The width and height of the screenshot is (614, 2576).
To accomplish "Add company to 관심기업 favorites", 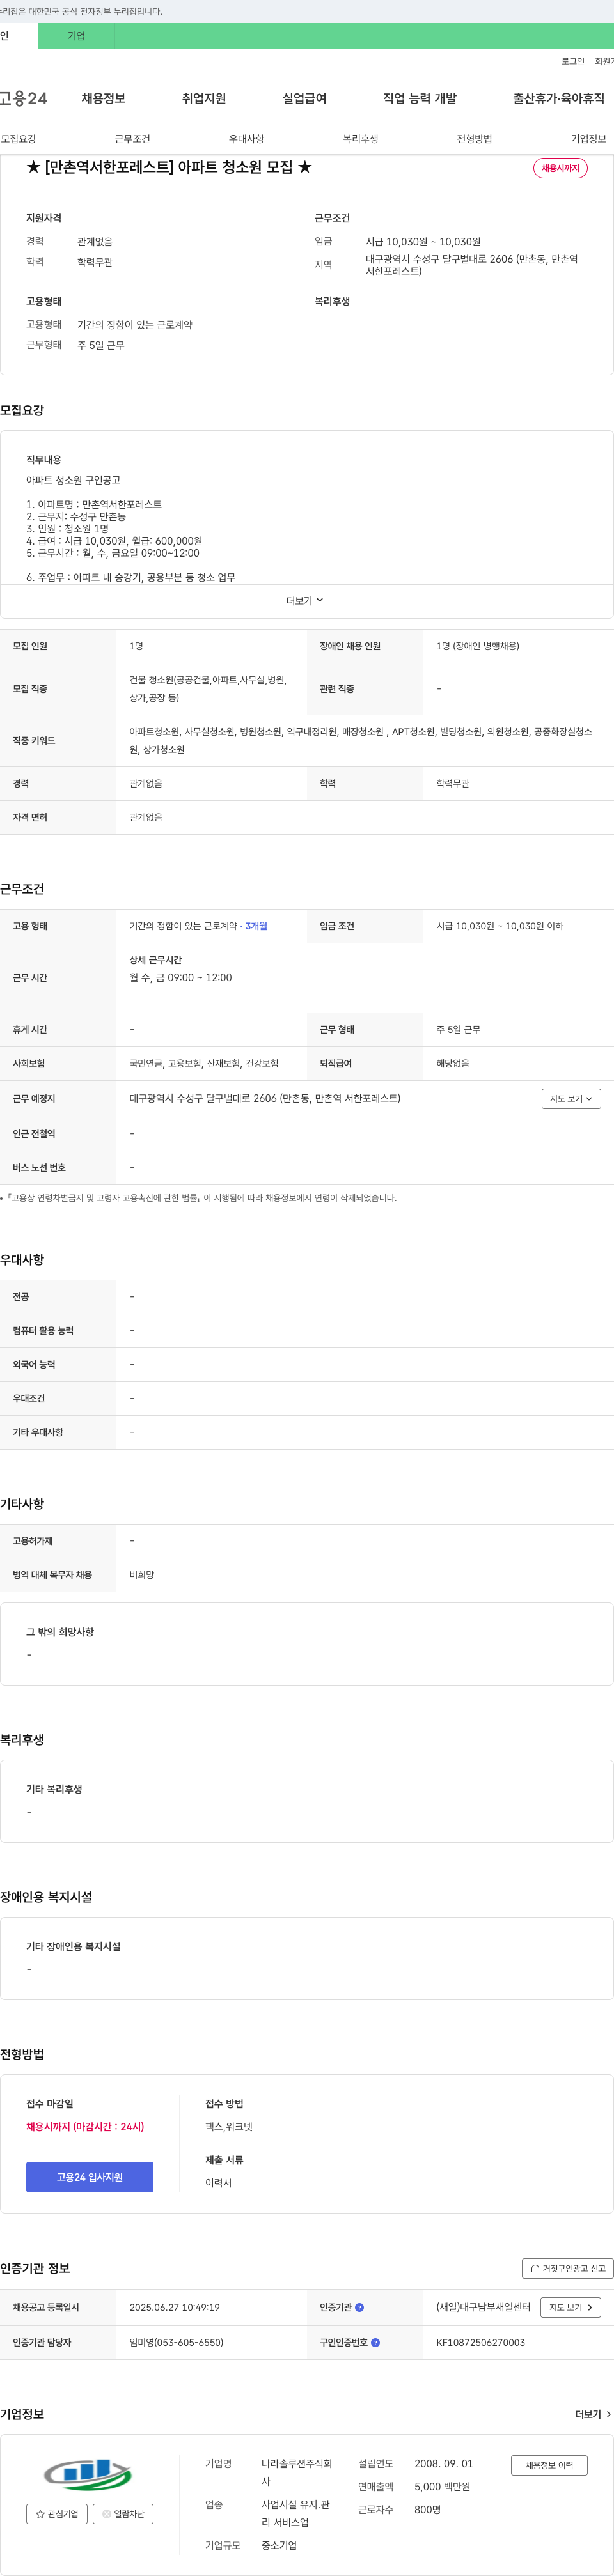I will (57, 2514).
